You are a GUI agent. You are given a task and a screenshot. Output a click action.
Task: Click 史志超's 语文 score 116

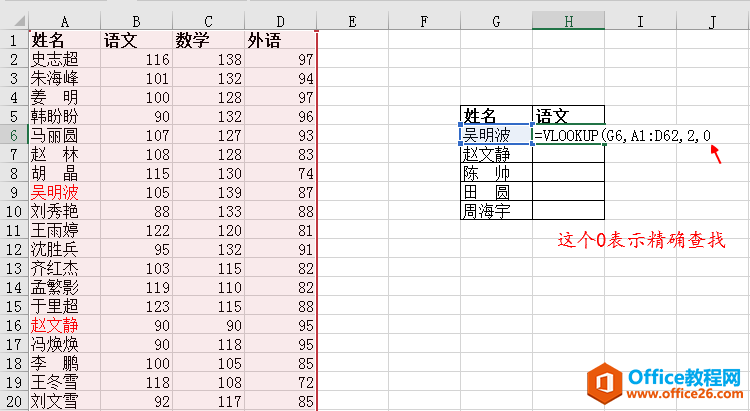point(136,59)
